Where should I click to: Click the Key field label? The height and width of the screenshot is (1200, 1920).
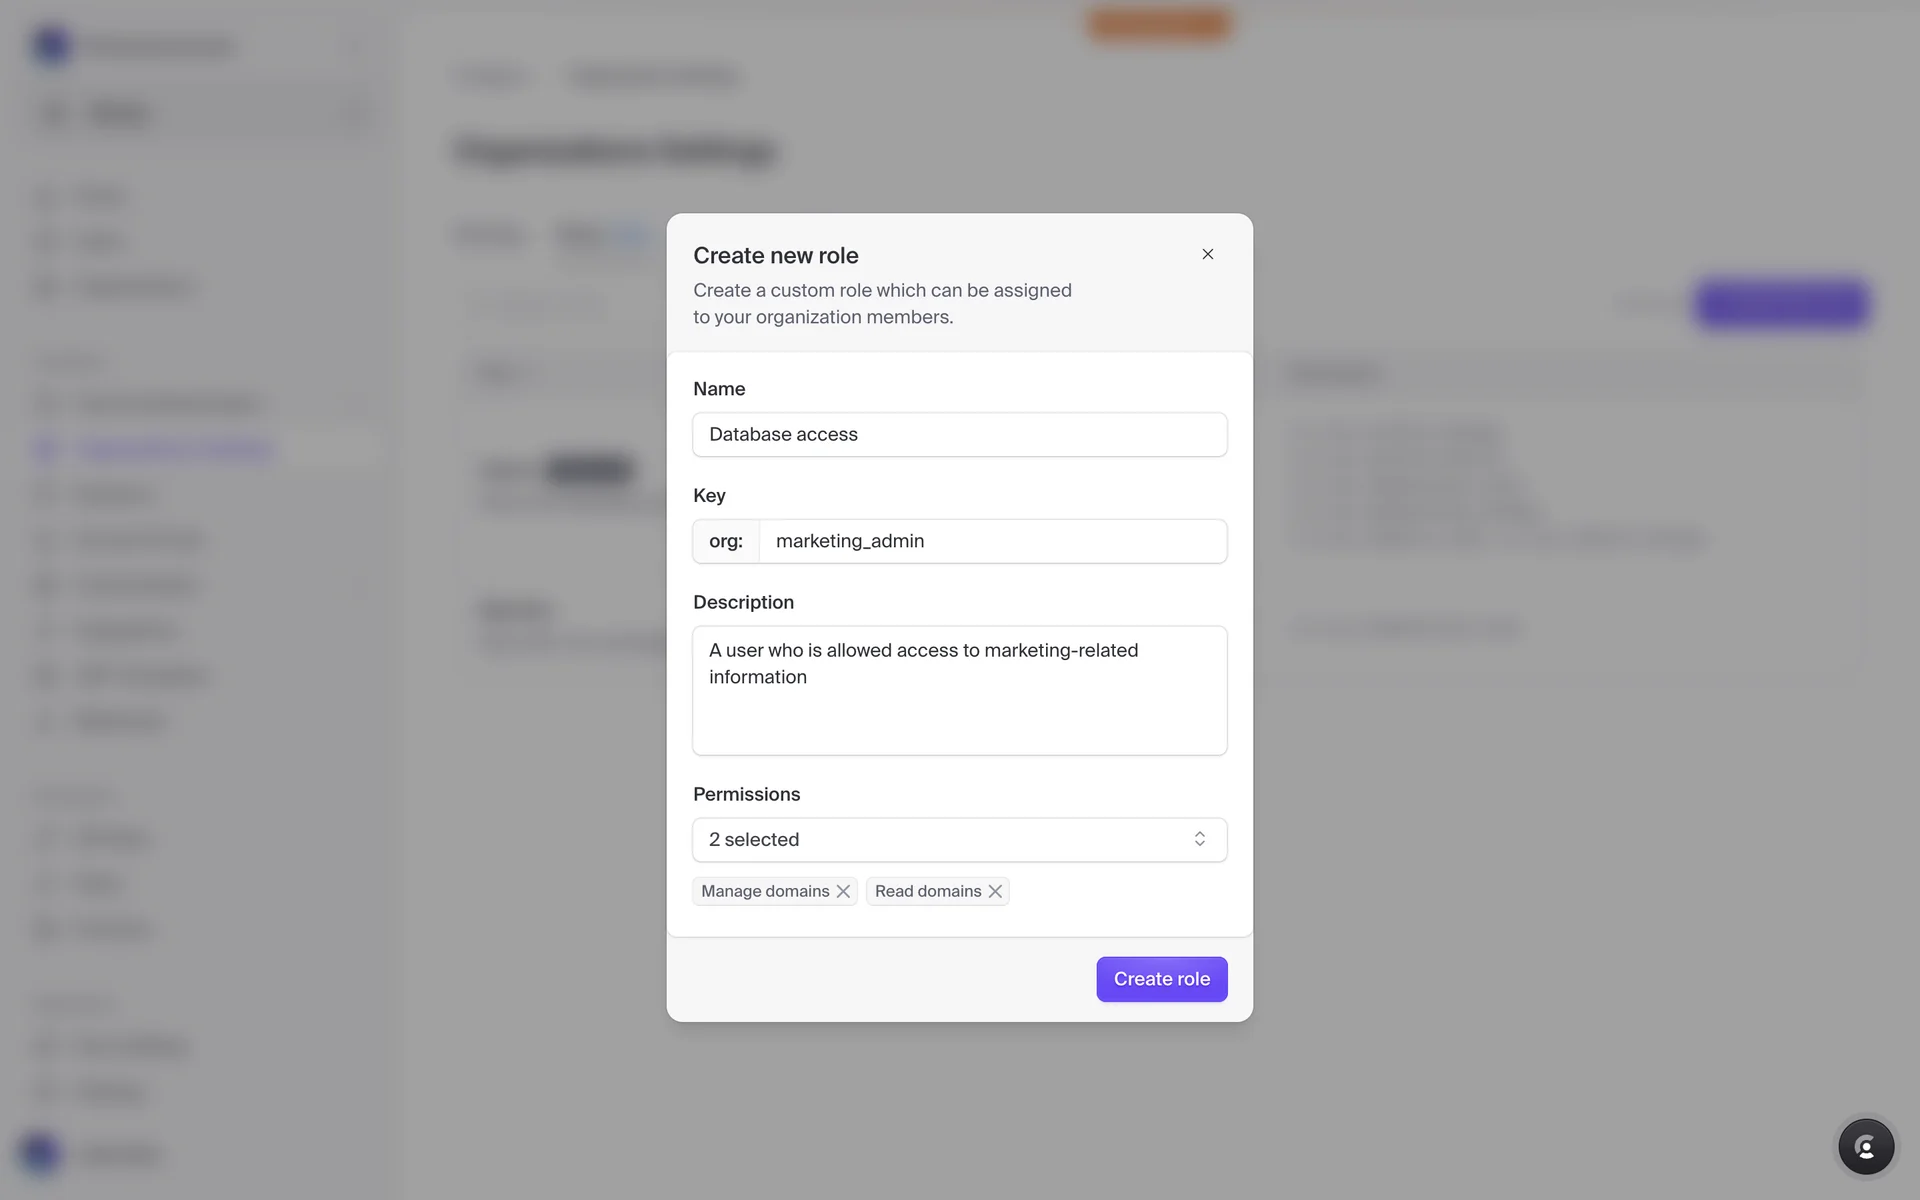pos(709,496)
